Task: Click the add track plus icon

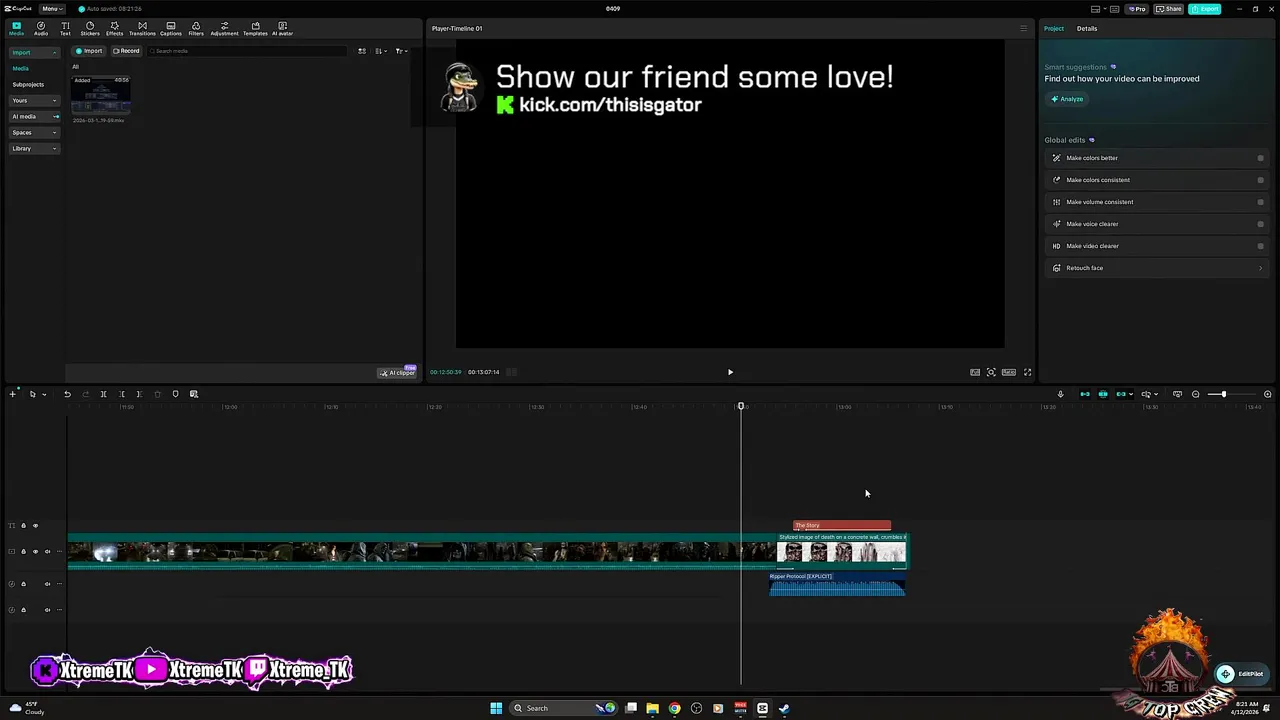Action: tap(12, 394)
